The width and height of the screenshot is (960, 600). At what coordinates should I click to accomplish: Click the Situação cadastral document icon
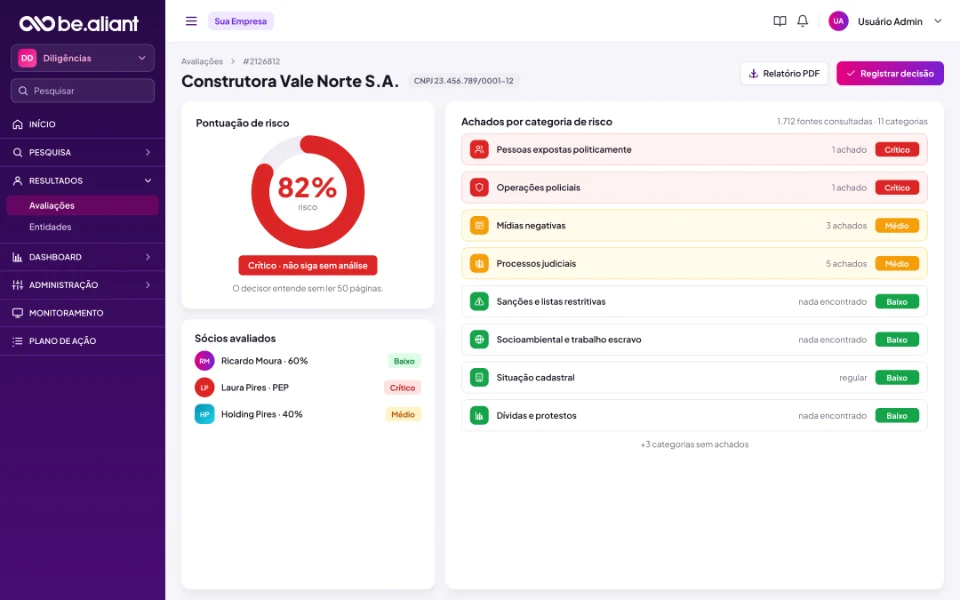pyautogui.click(x=479, y=377)
